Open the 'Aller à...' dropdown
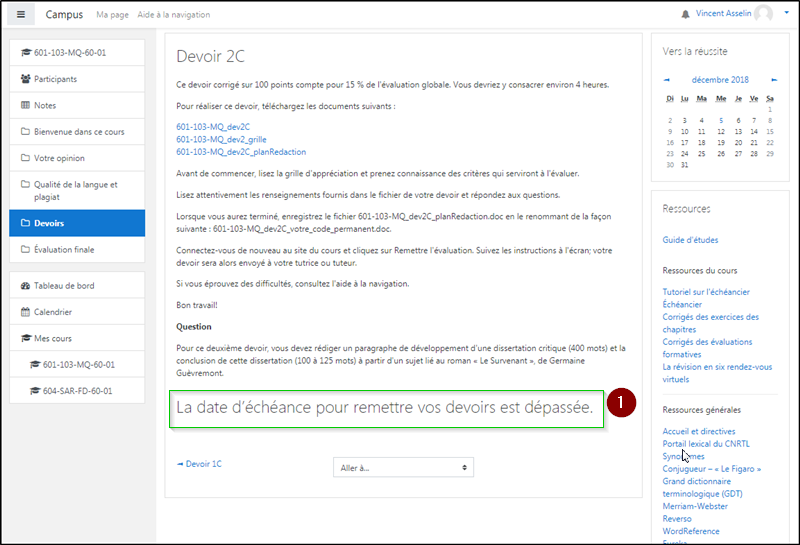 [x=403, y=467]
